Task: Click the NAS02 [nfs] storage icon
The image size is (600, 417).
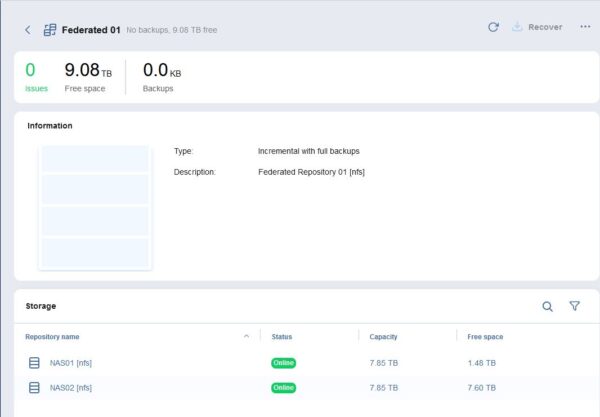Action: [34, 388]
